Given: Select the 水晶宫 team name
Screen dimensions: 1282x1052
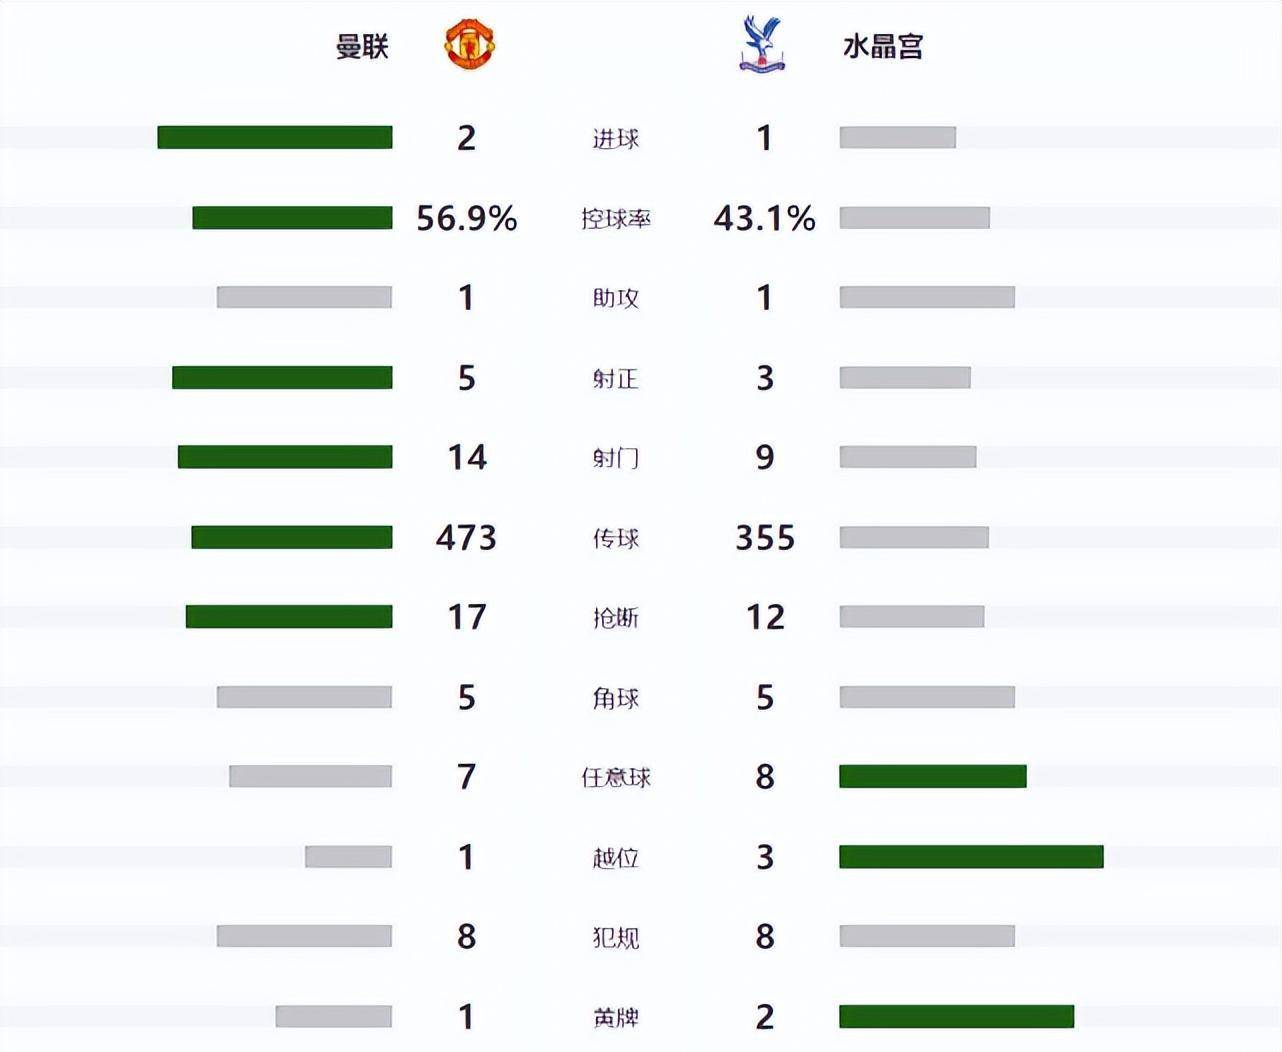Looking at the screenshot, I should (x=883, y=47).
